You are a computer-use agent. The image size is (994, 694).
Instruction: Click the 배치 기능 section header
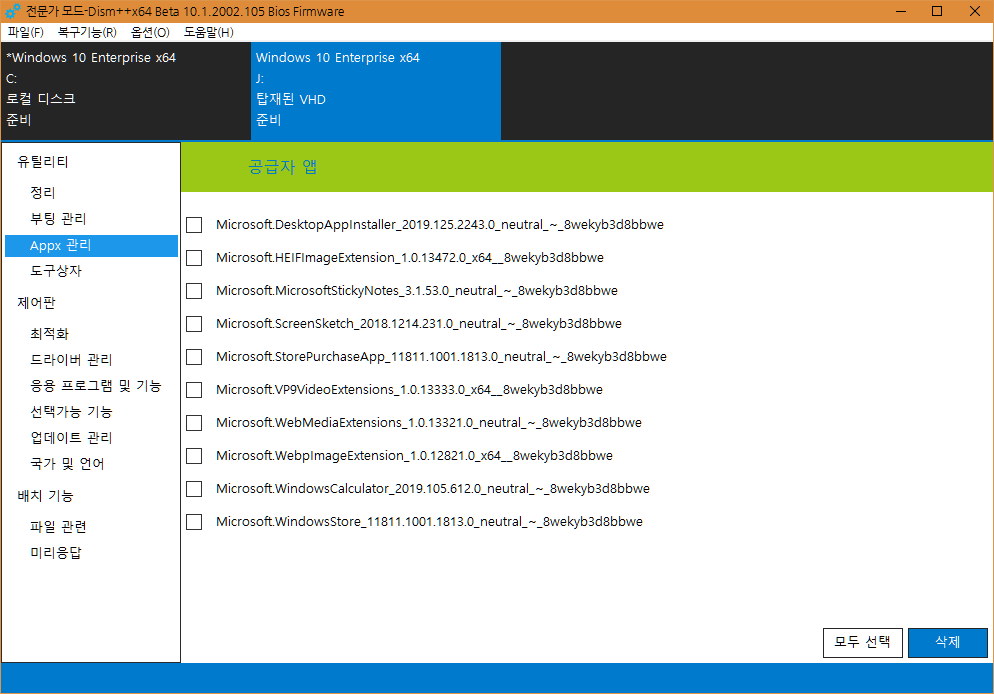tap(45, 496)
